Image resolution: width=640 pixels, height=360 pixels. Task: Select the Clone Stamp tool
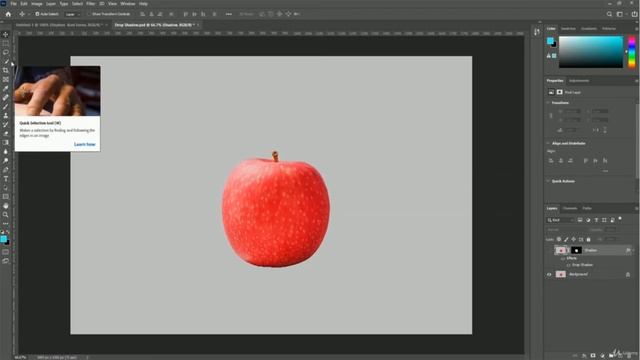pos(6,116)
